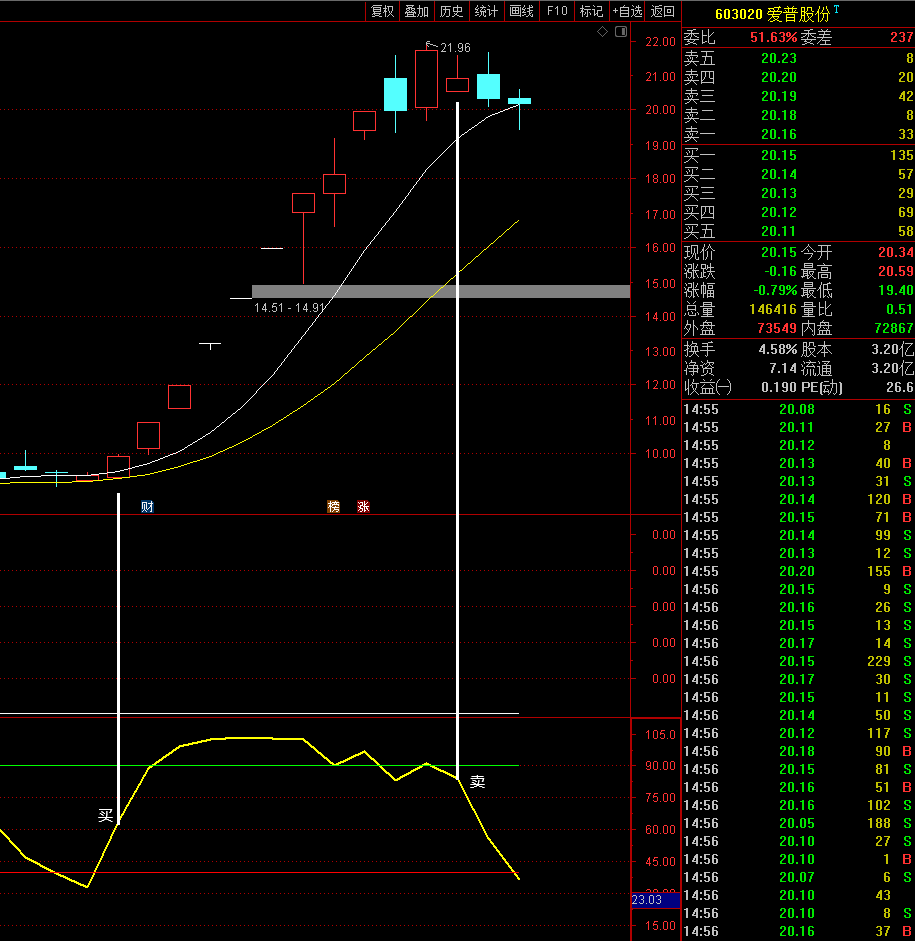Click the red 涨 event marker
Viewport: 915px width, 941px height.
tap(363, 507)
